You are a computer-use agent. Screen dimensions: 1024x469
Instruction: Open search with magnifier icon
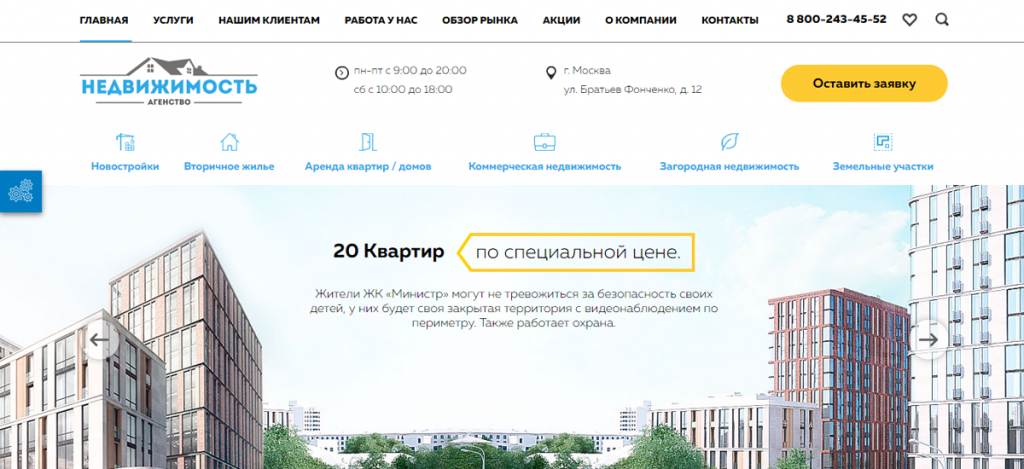point(942,20)
